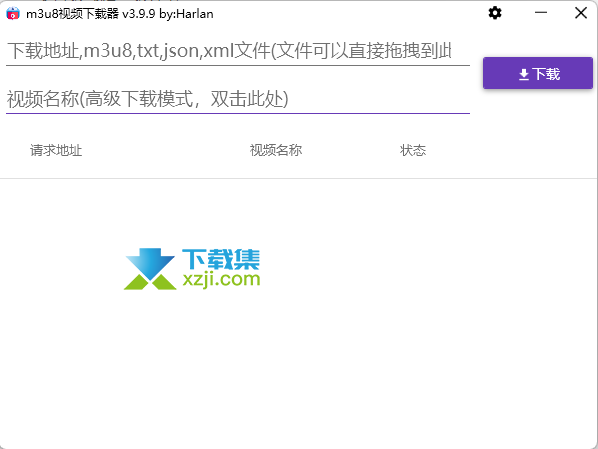This screenshot has height=449, width=598.
Task: Click the m3u8 downloader app icon
Action: pos(13,14)
